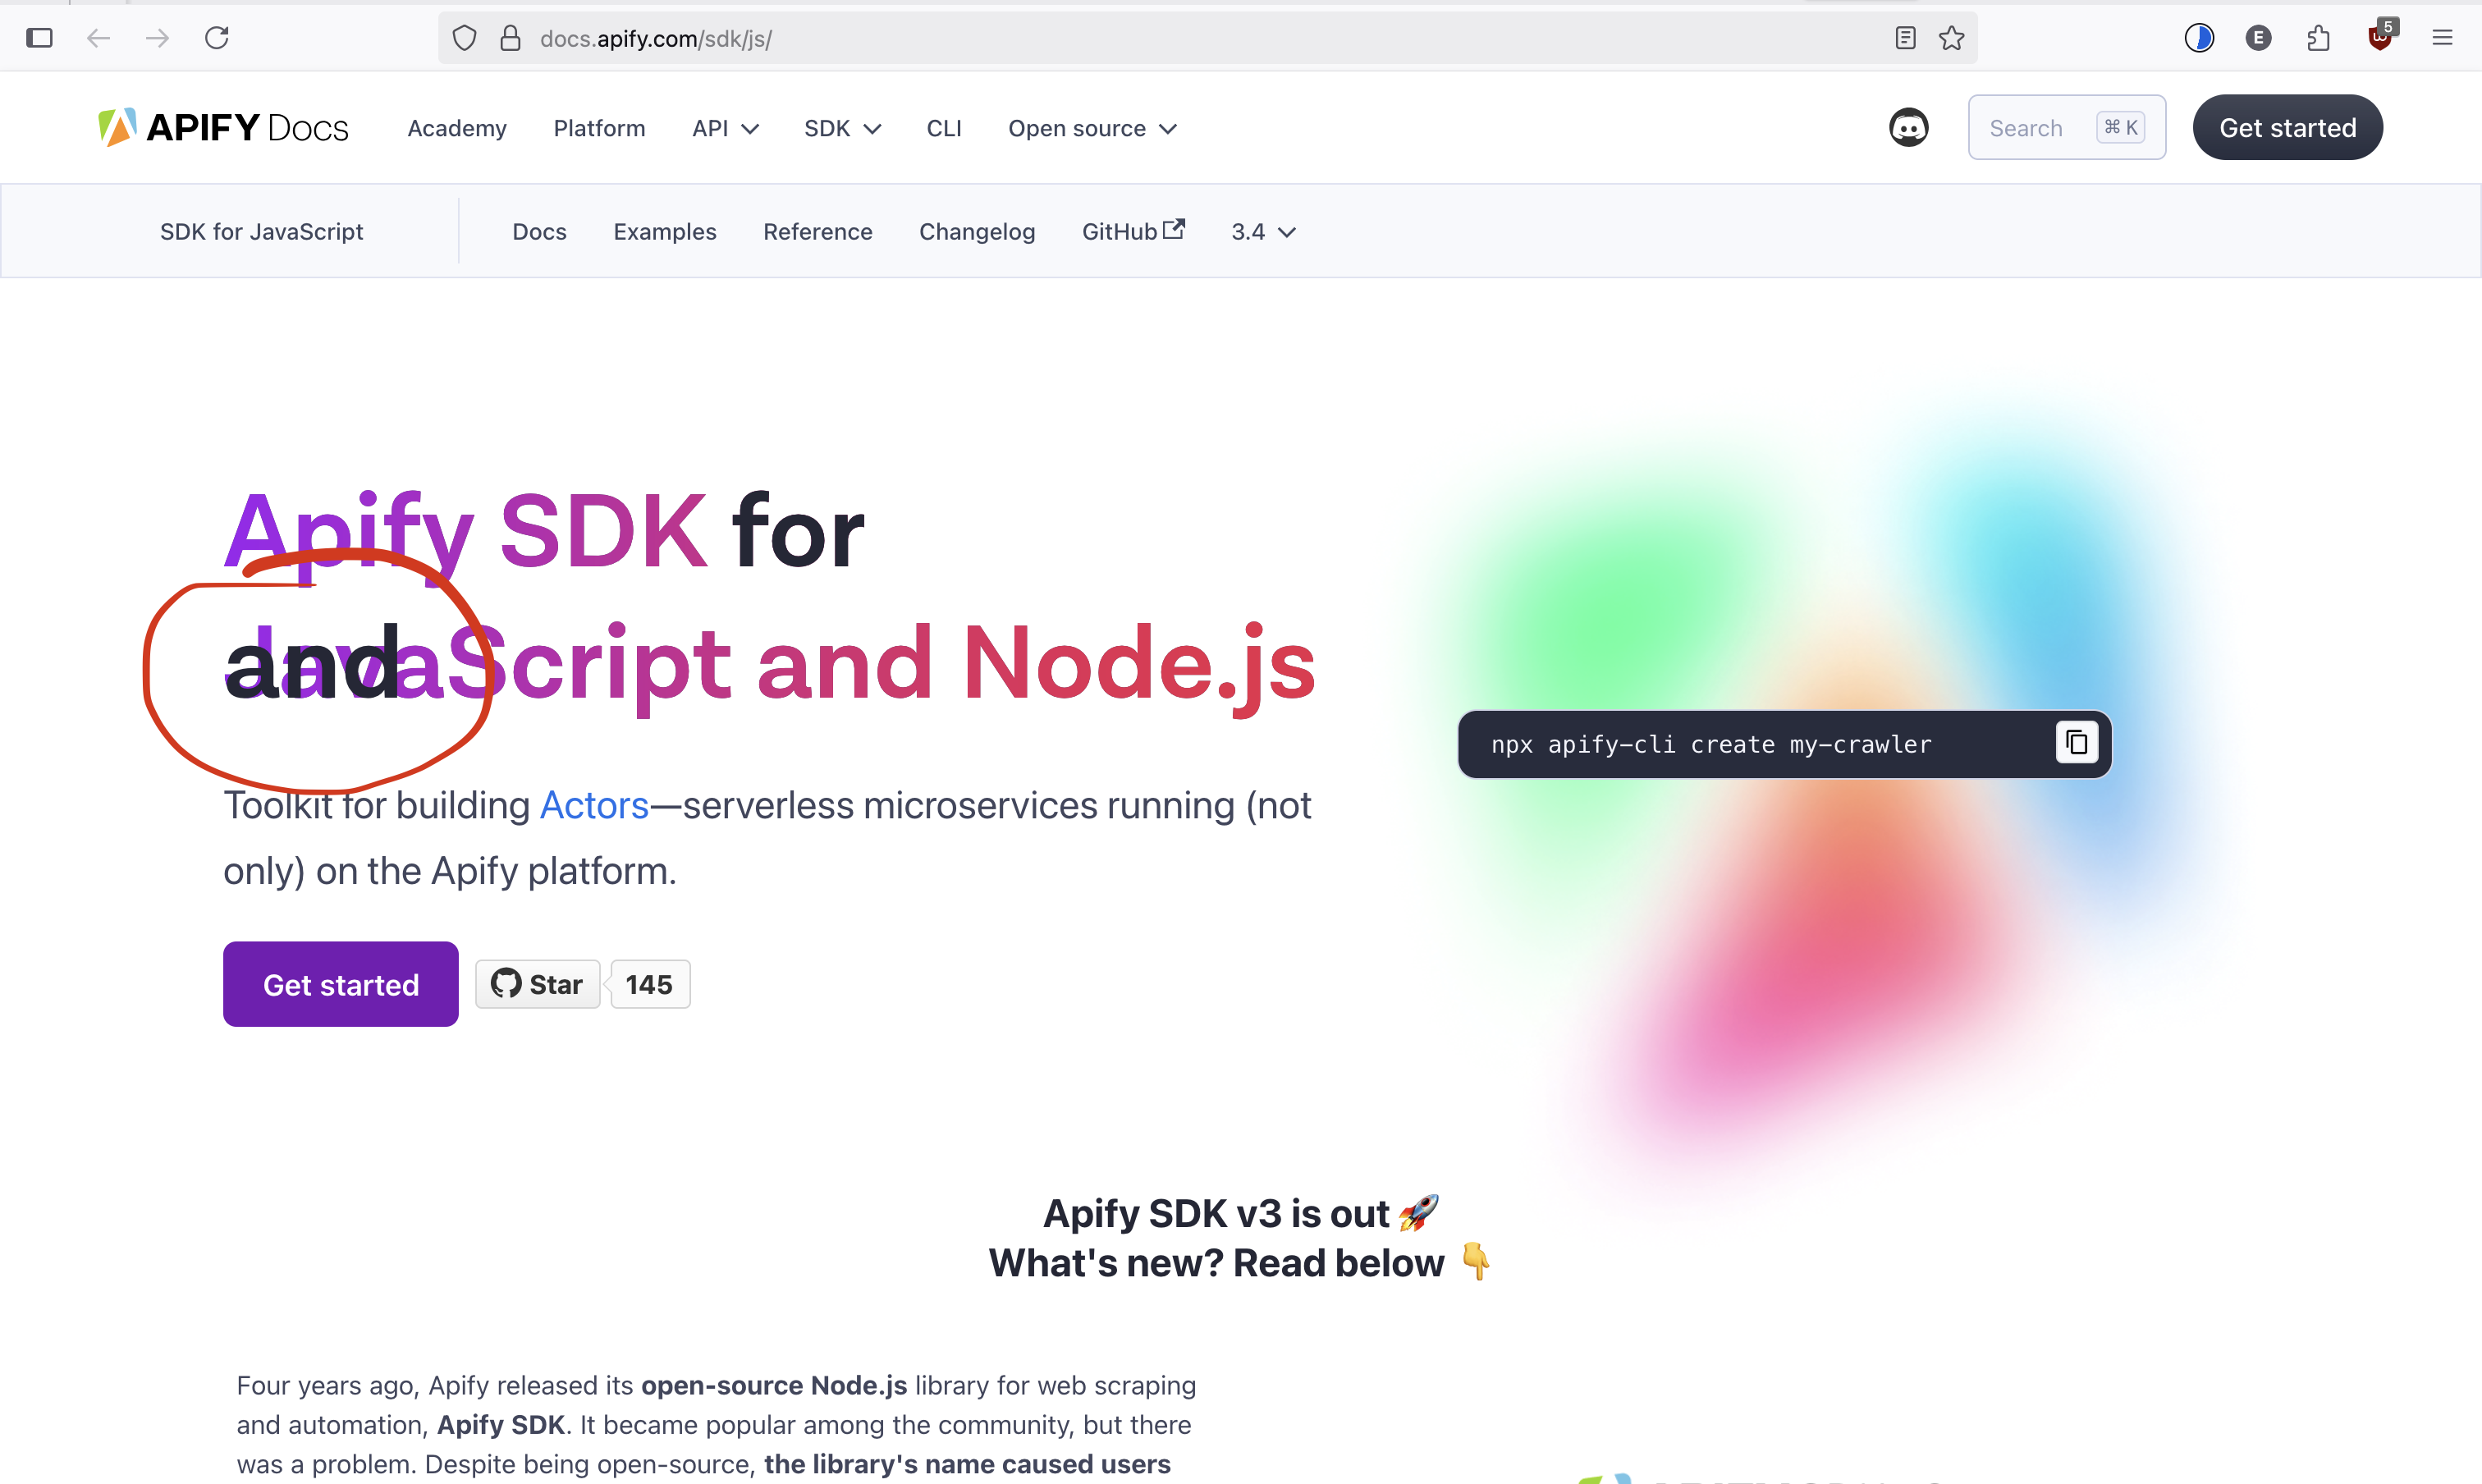Viewport: 2482px width, 1484px height.
Task: Open the Academy nav item
Action: point(457,128)
